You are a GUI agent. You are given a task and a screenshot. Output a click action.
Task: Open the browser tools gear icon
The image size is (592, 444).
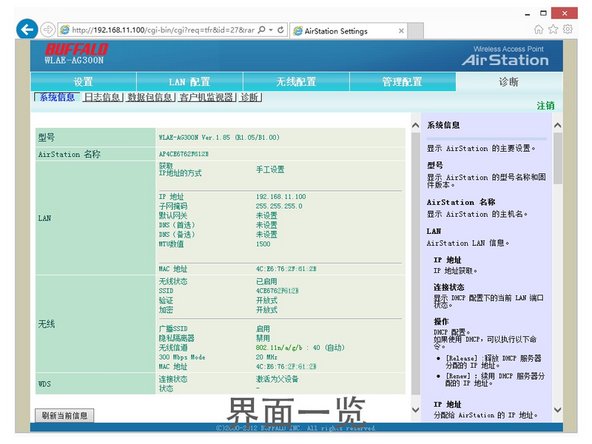click(x=567, y=29)
